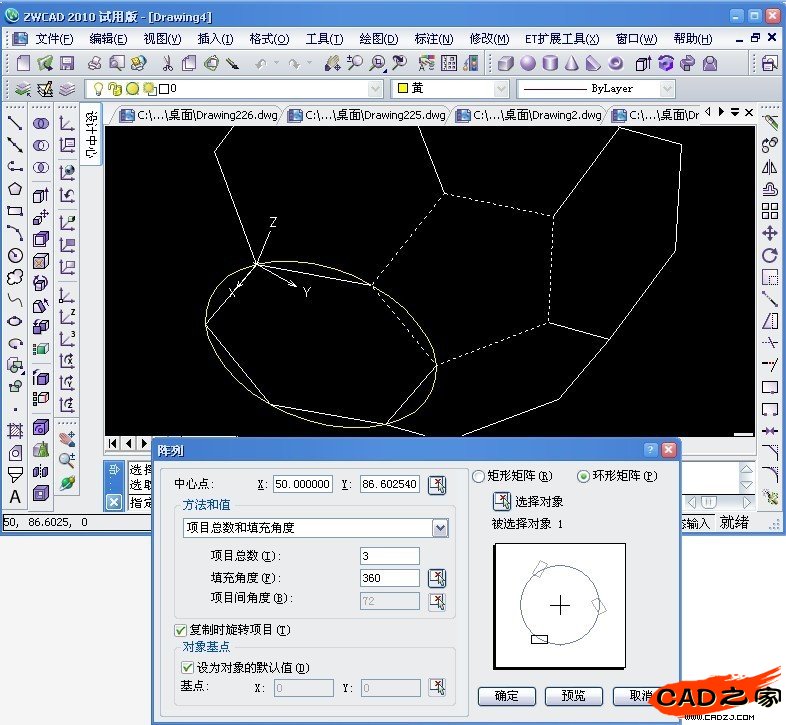The height and width of the screenshot is (725, 786).
Task: Click array preview thumbnail
Action: click(560, 606)
